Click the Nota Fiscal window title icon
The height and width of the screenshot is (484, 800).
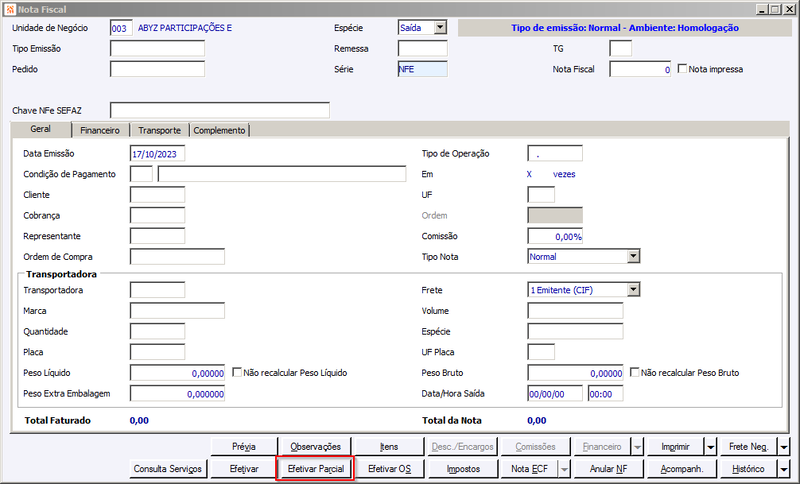coord(10,9)
